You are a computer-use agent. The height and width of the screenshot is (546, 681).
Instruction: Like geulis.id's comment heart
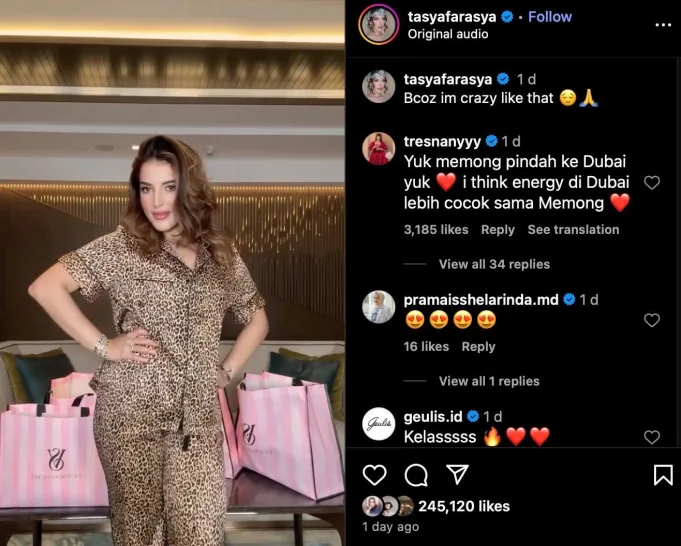[652, 437]
